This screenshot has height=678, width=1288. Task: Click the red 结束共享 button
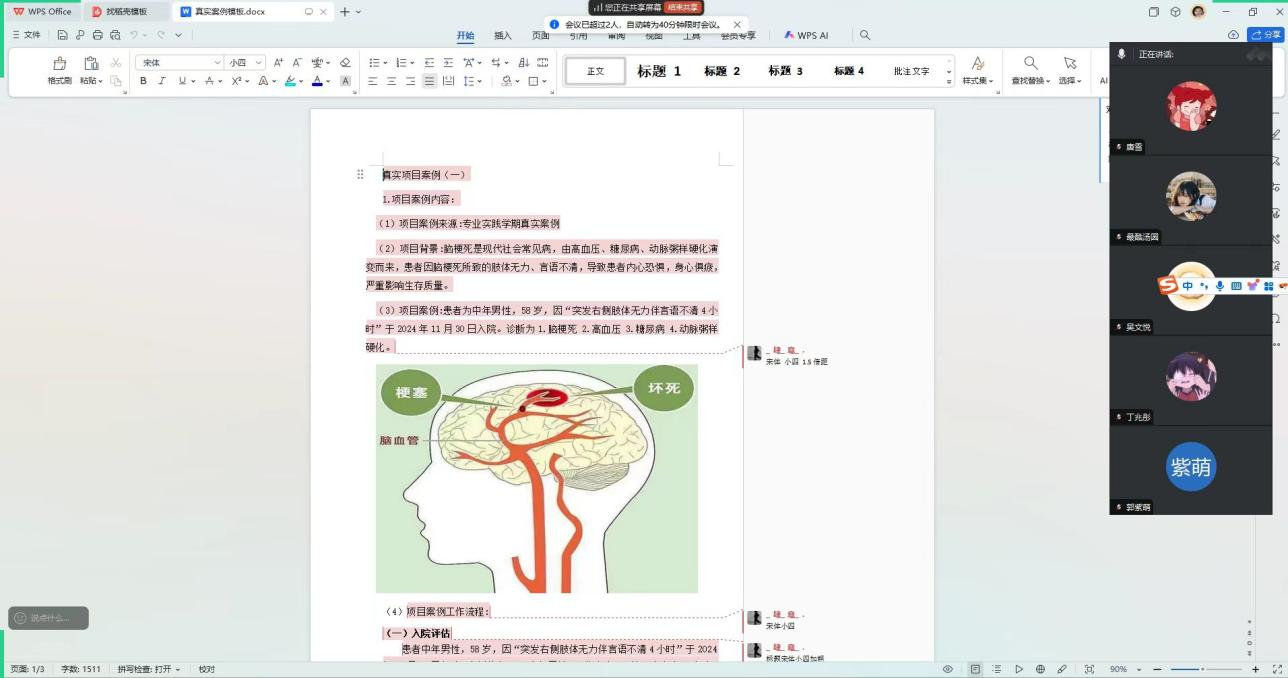click(x=682, y=7)
